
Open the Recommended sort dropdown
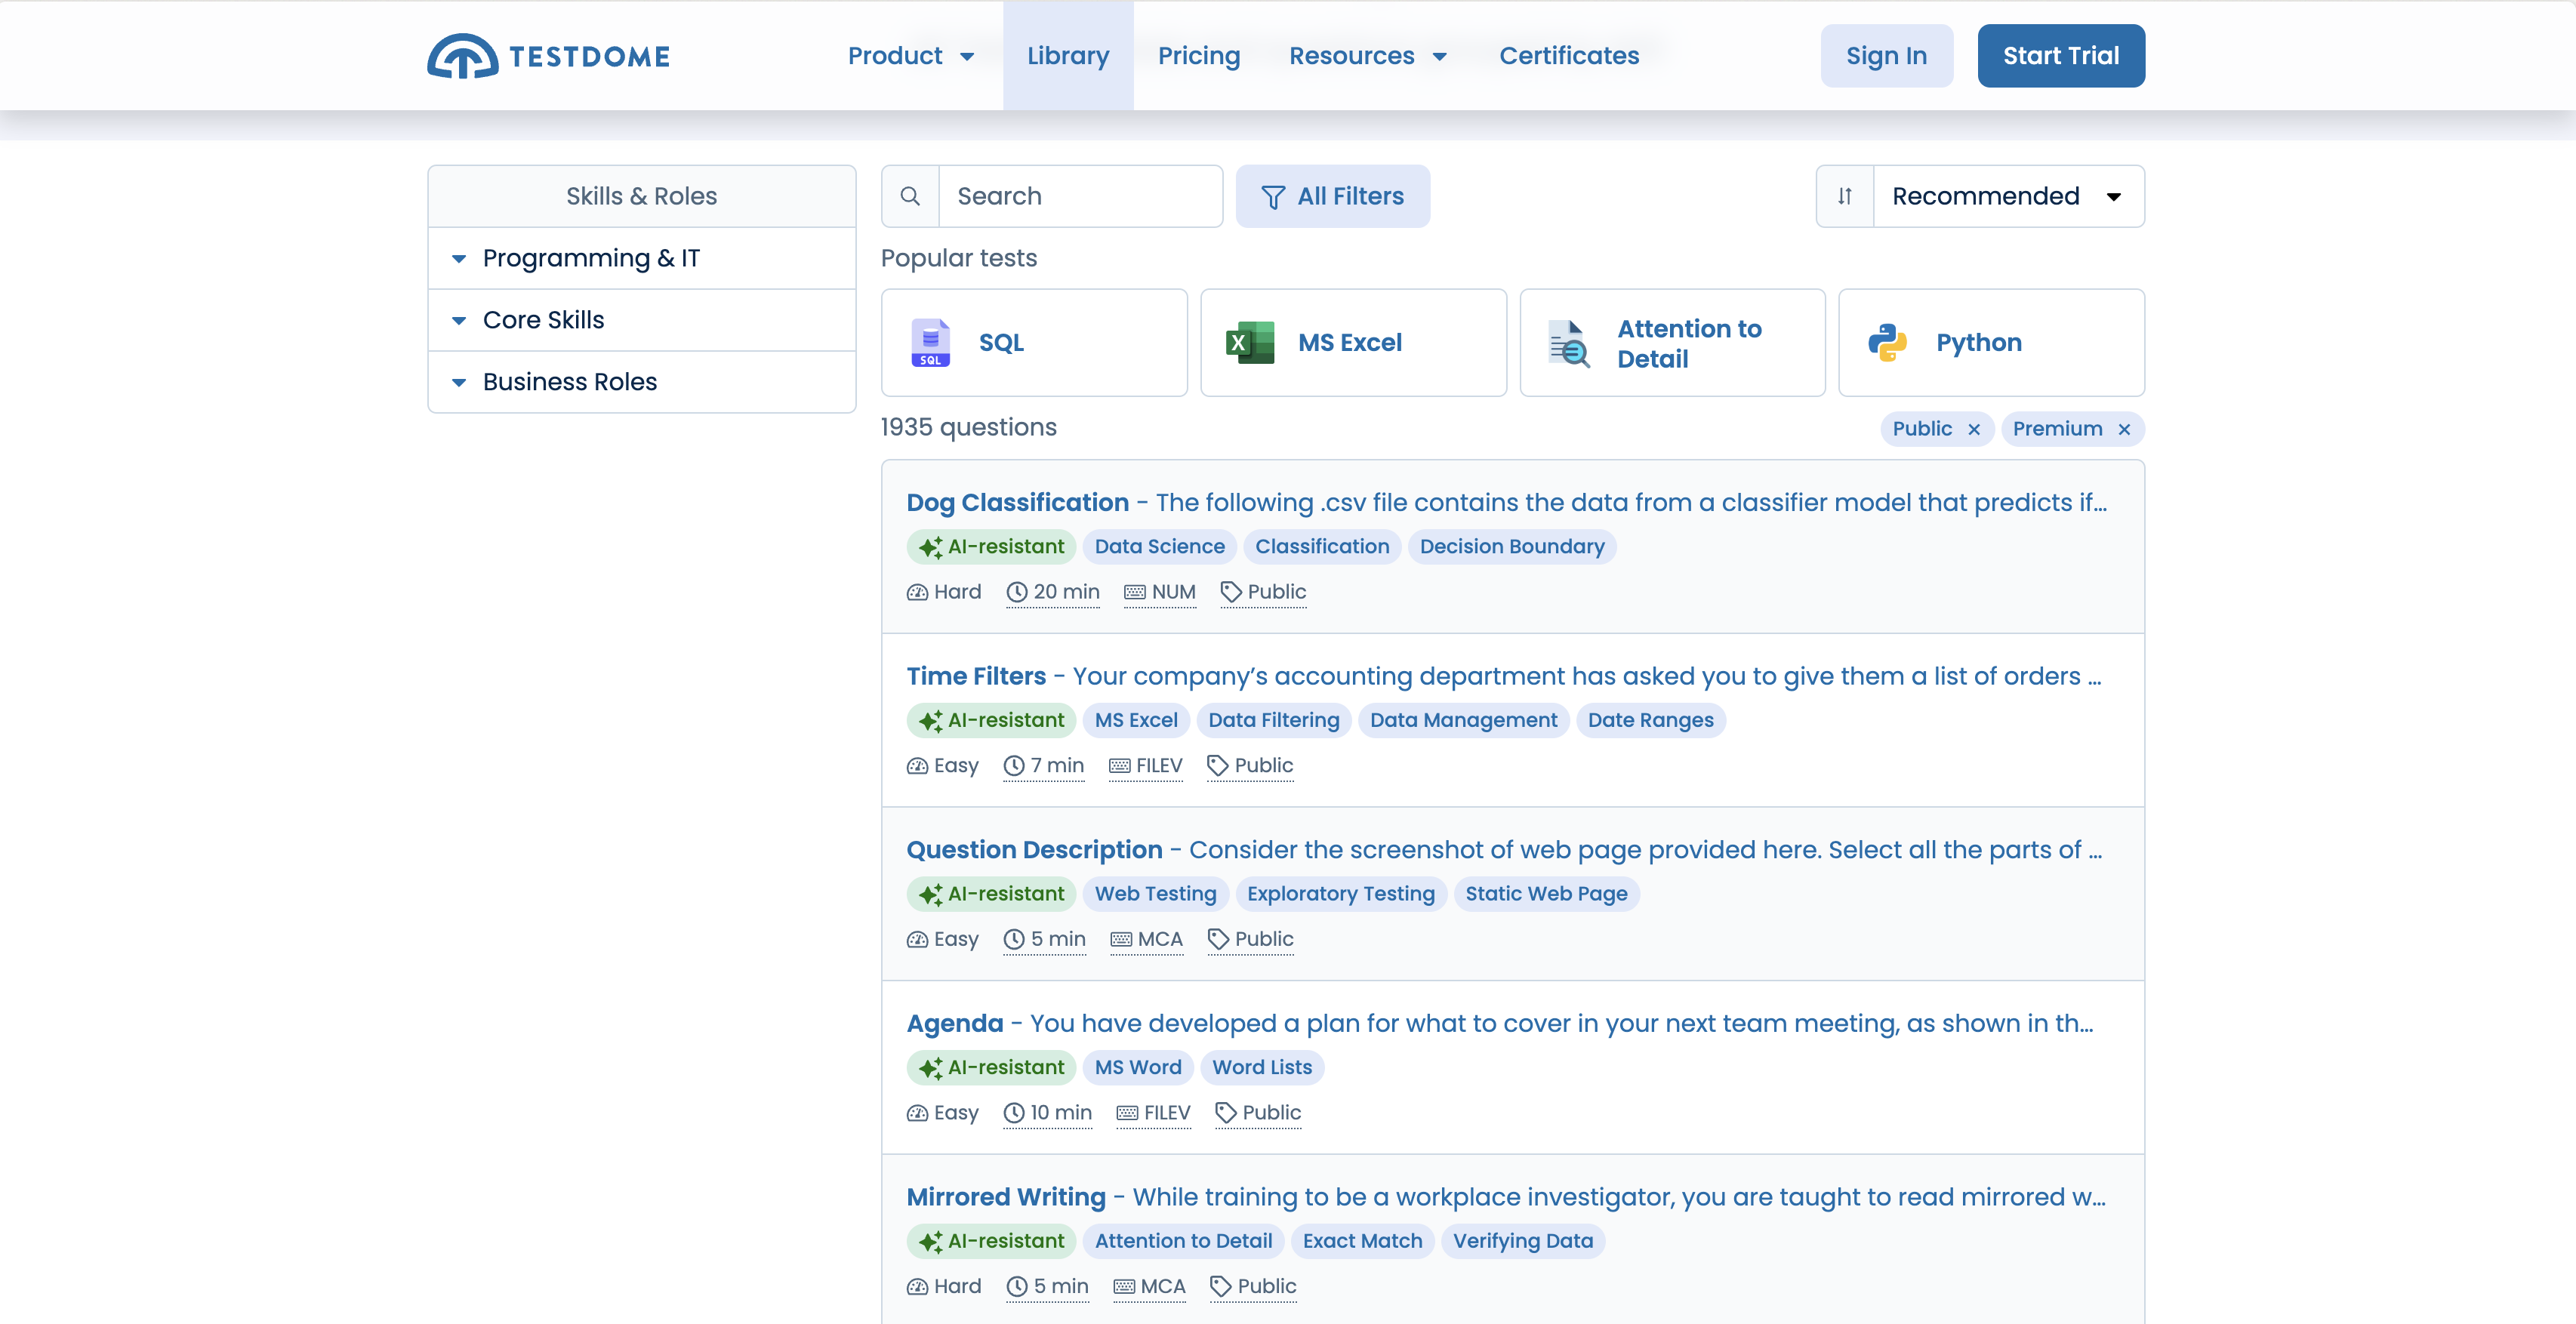[x=2008, y=196]
